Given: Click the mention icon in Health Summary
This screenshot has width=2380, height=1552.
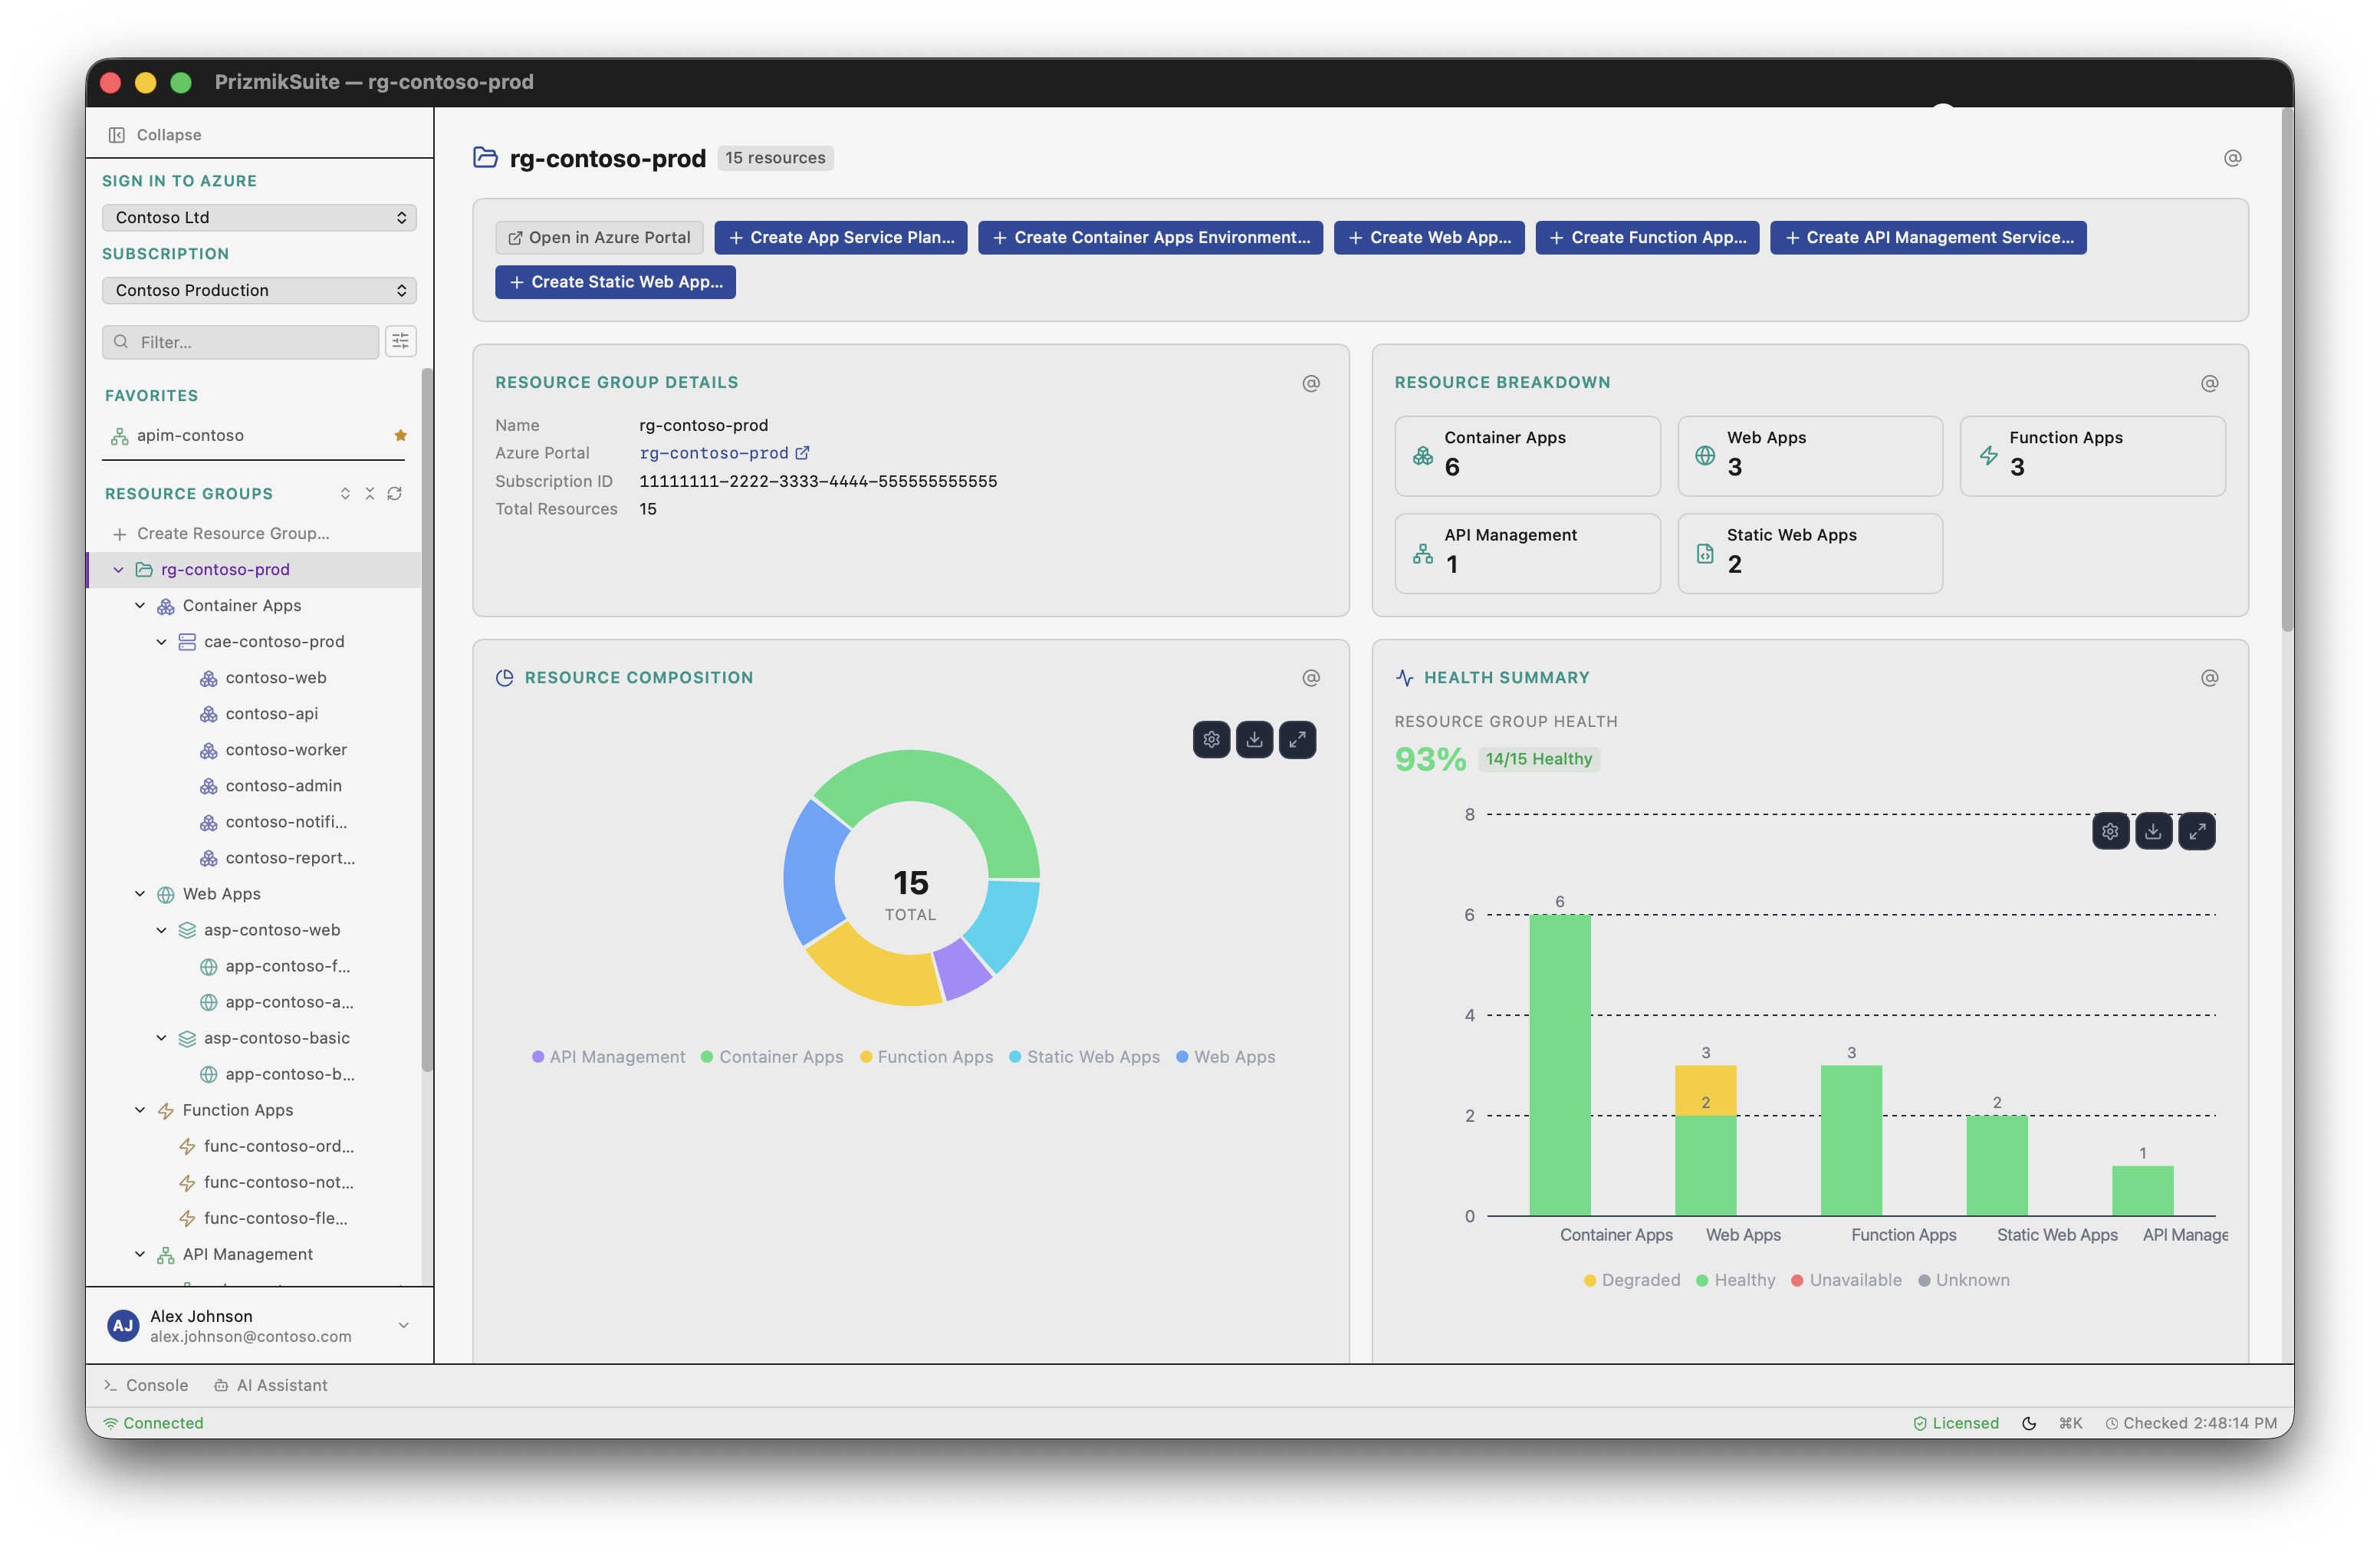Looking at the screenshot, I should pos(2210,678).
